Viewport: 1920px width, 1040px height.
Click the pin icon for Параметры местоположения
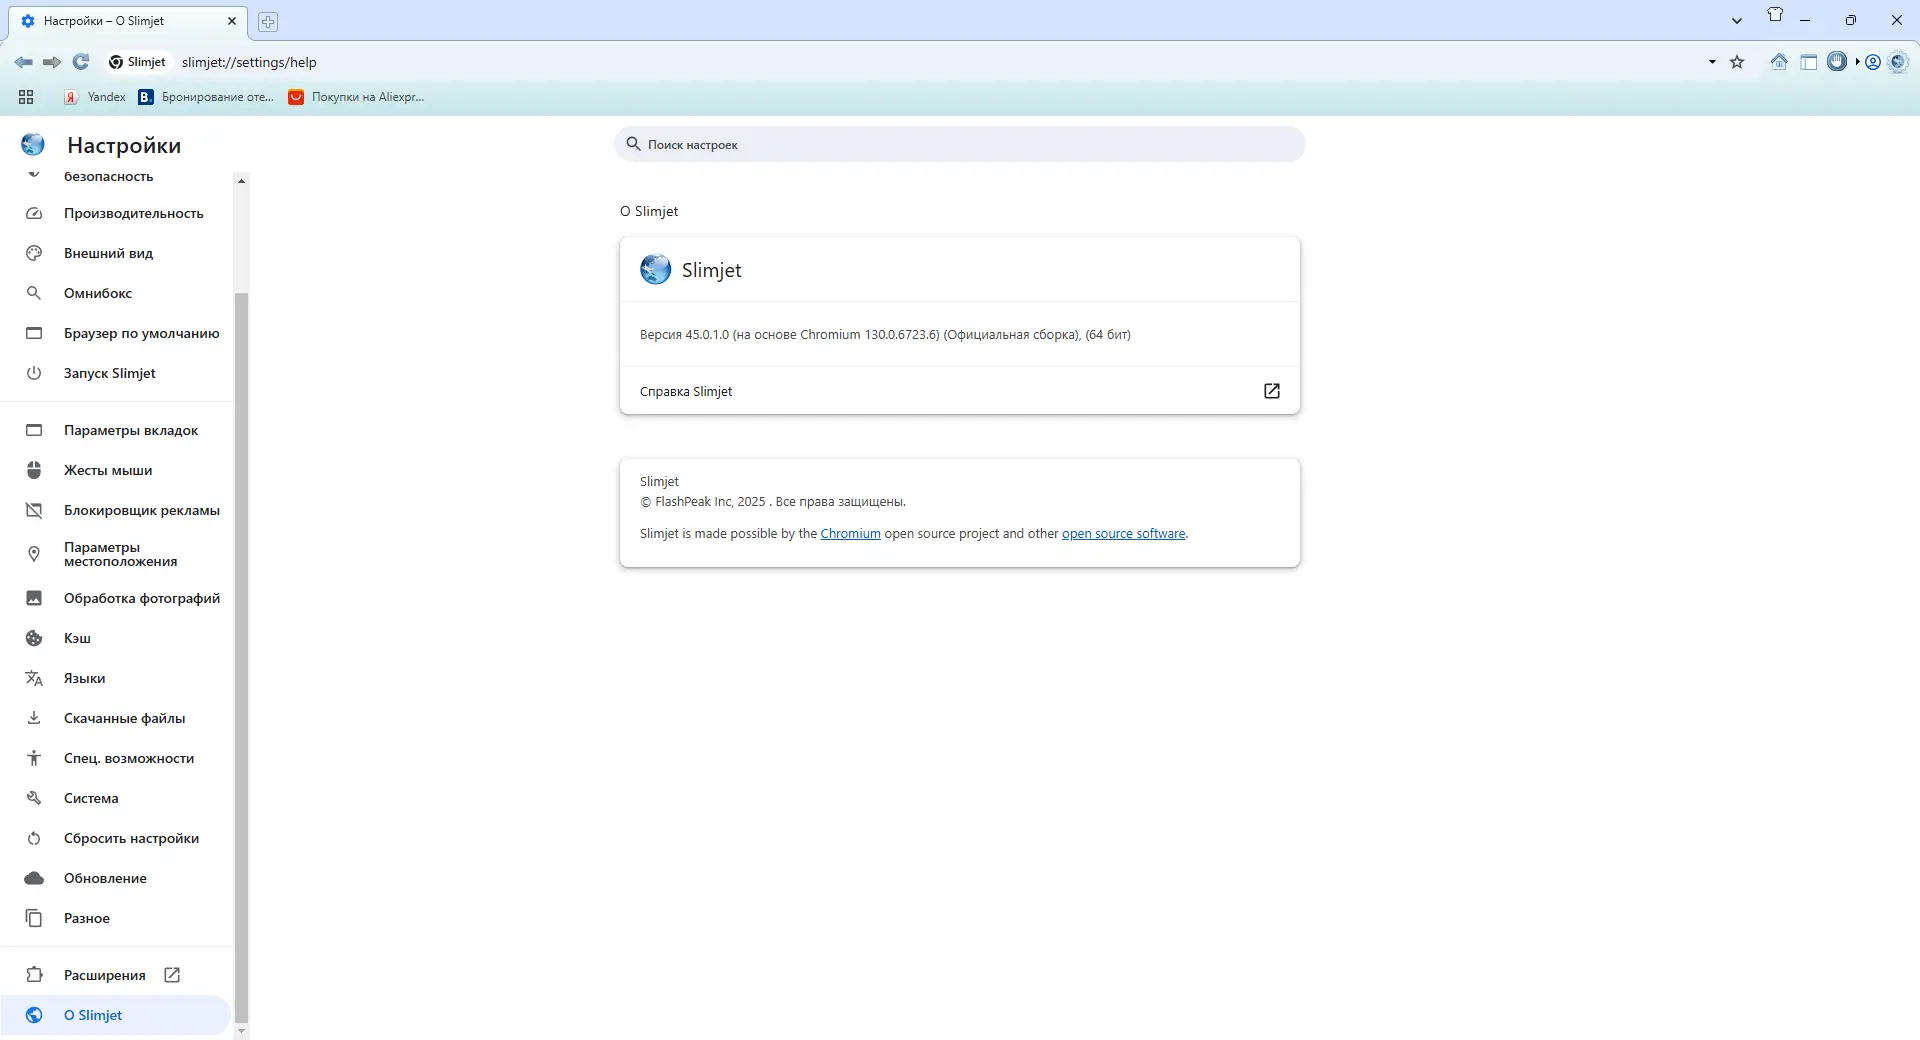(x=34, y=554)
